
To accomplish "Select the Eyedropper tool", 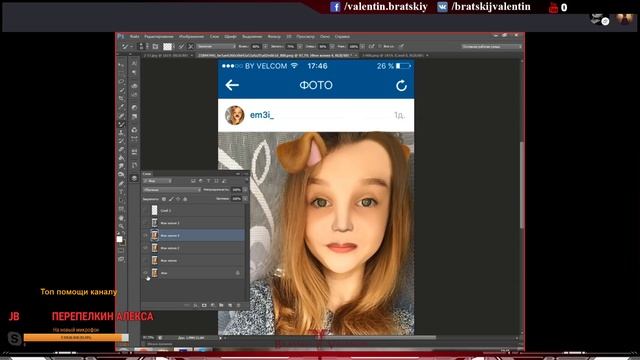I will pyautogui.click(x=121, y=107).
